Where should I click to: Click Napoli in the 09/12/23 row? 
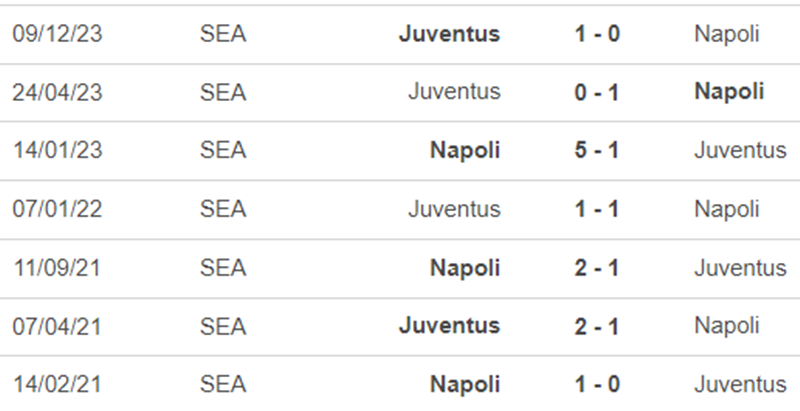pos(727,34)
